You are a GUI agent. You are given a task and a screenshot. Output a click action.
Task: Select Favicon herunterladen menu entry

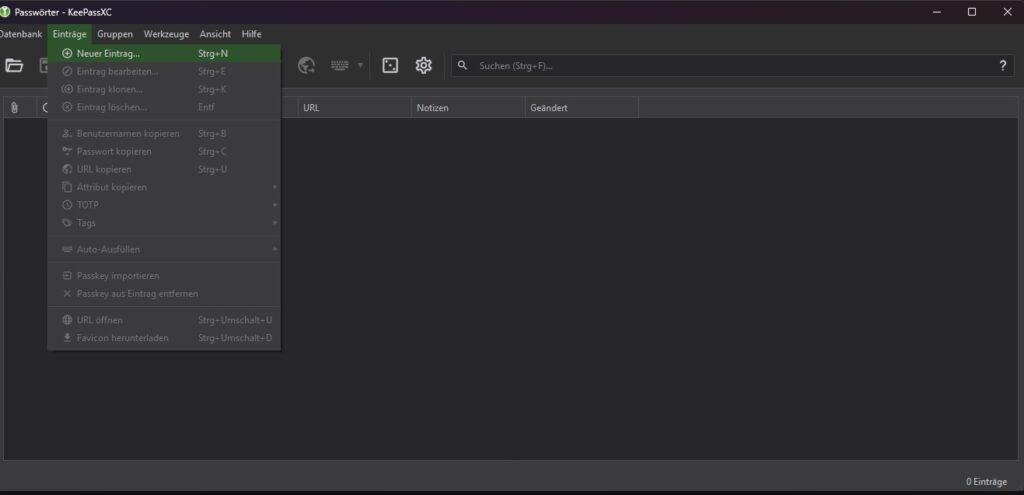(x=165, y=338)
